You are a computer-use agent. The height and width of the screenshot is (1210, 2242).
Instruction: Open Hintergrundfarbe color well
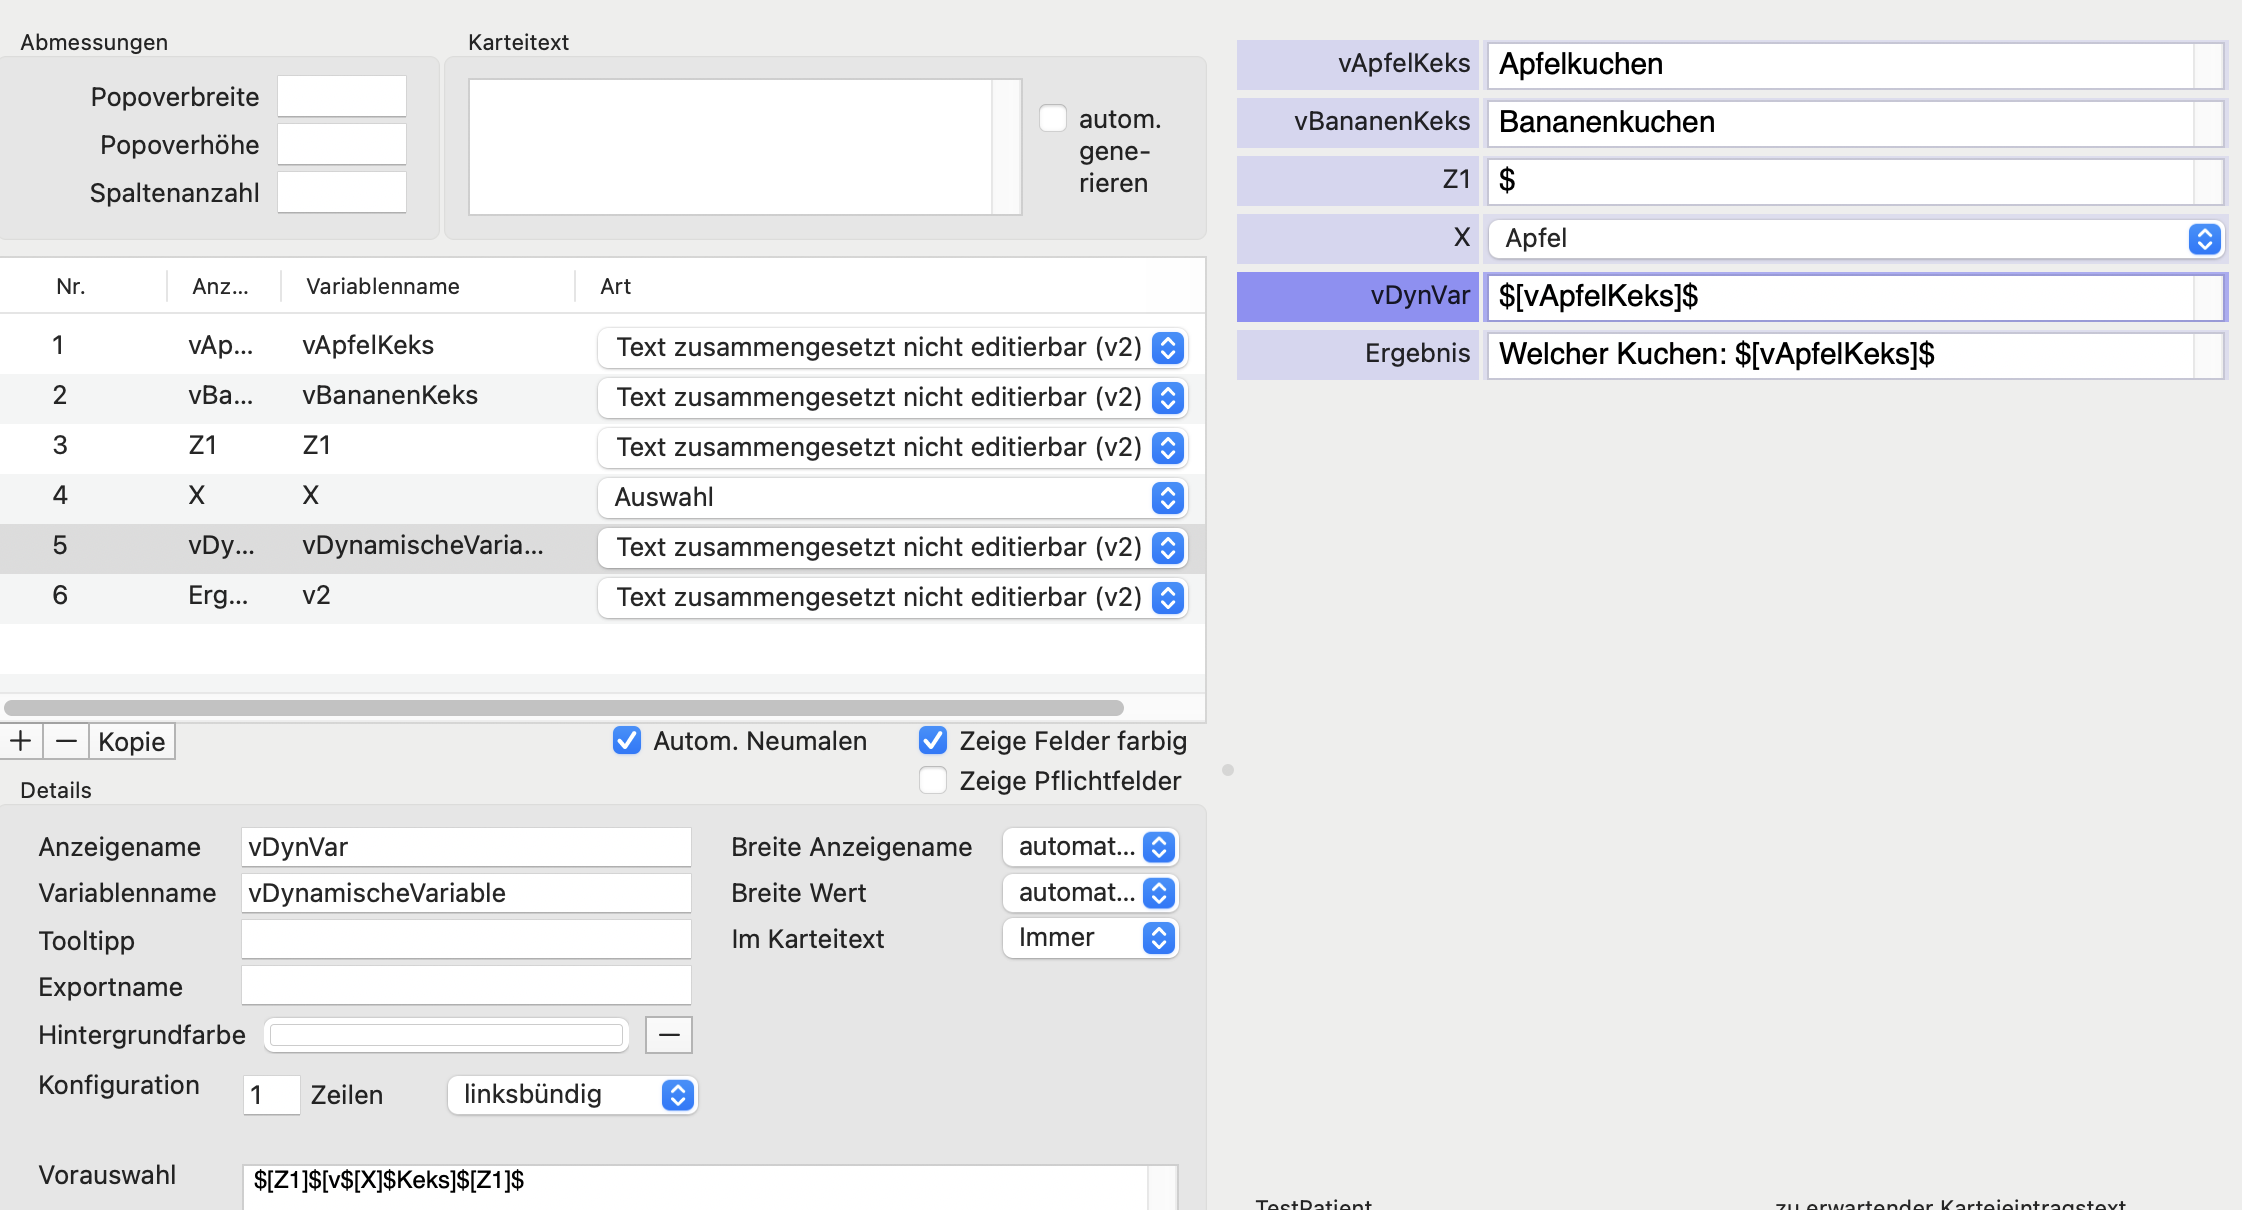(x=446, y=1035)
